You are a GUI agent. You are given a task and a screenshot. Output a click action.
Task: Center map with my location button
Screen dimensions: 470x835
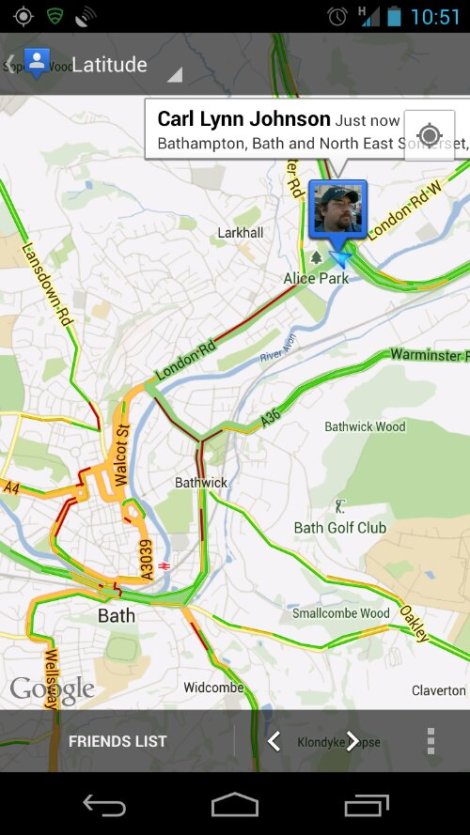(x=429, y=135)
